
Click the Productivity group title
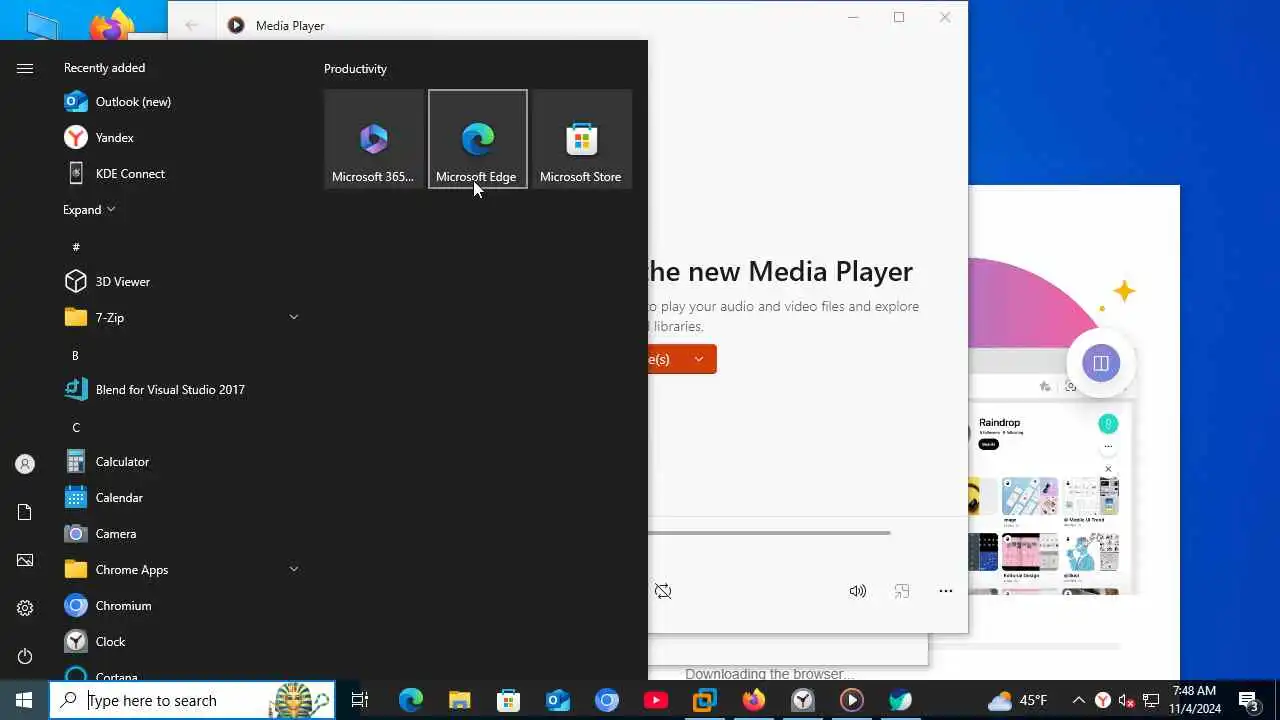[355, 69]
